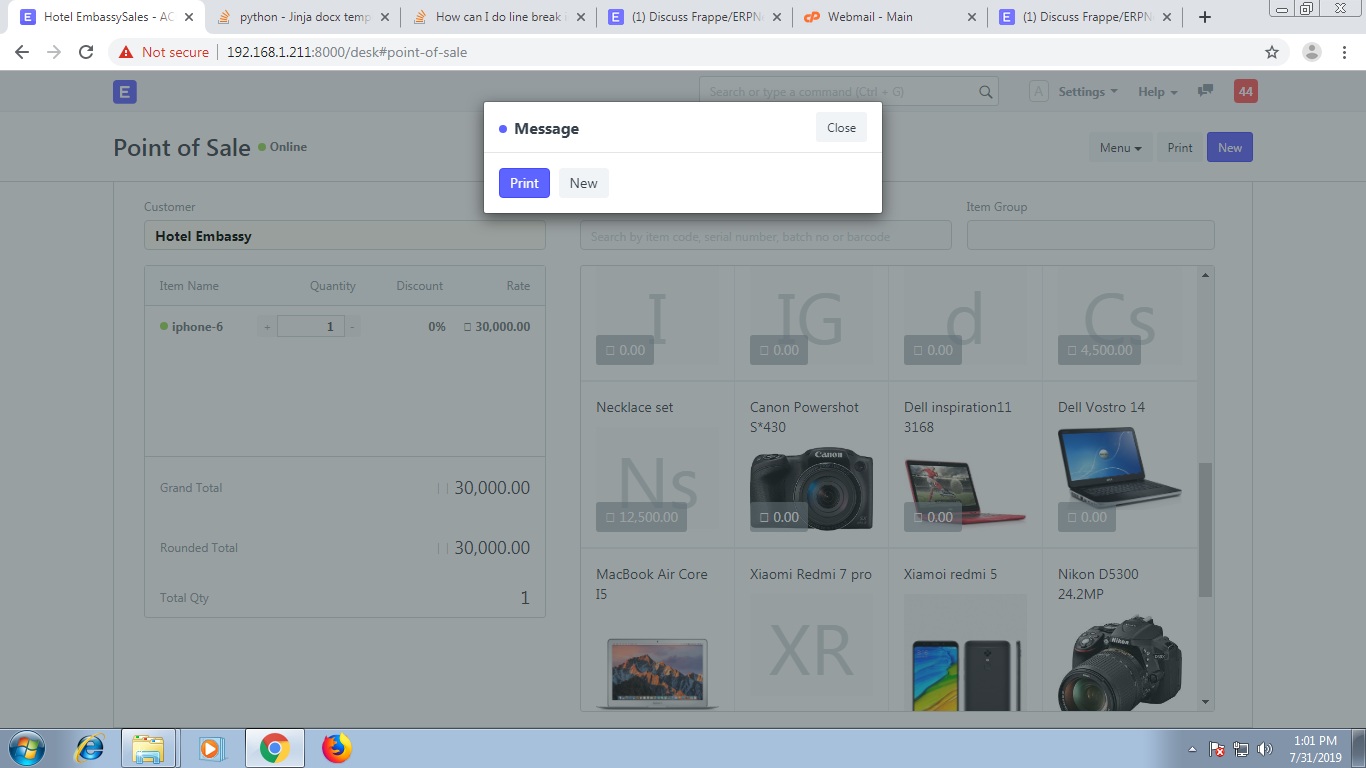Click the Print button in page header

point(1180,147)
